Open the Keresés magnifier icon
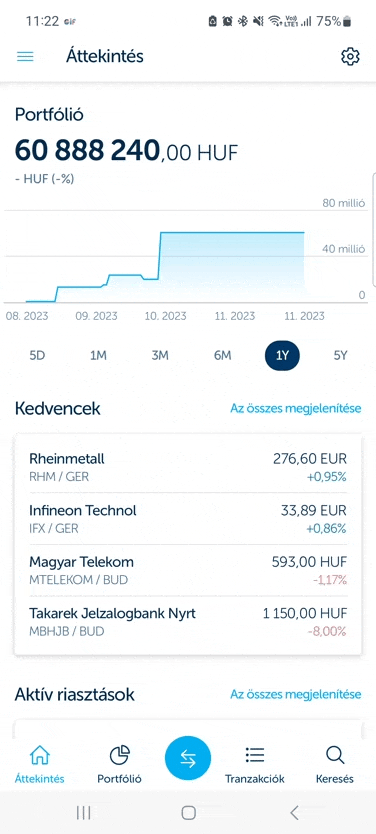Image resolution: width=376 pixels, height=834 pixels. pos(335,755)
